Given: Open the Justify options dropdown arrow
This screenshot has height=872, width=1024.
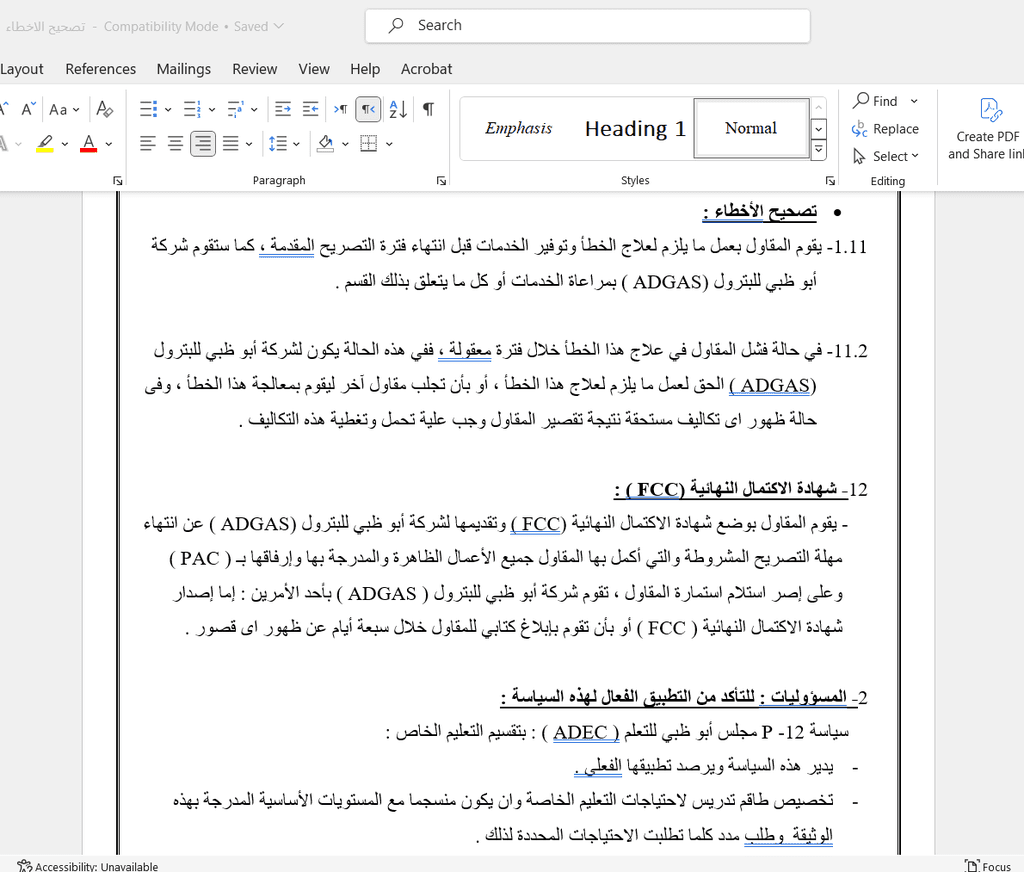Looking at the screenshot, I should pos(249,144).
